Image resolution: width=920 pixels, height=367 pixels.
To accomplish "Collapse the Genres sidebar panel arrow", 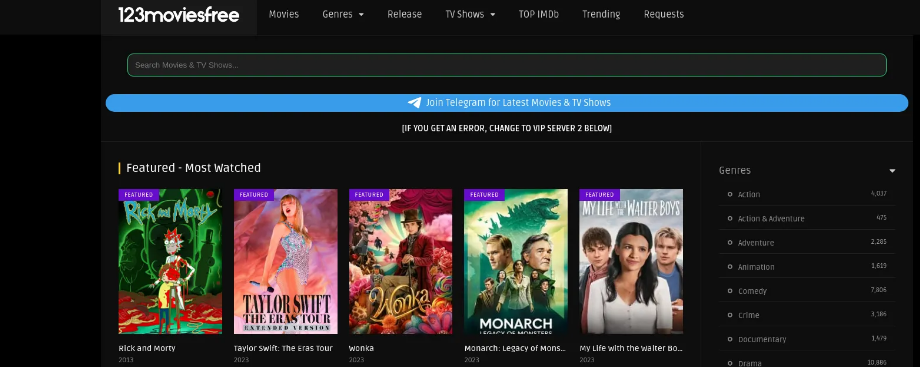I will click(892, 171).
